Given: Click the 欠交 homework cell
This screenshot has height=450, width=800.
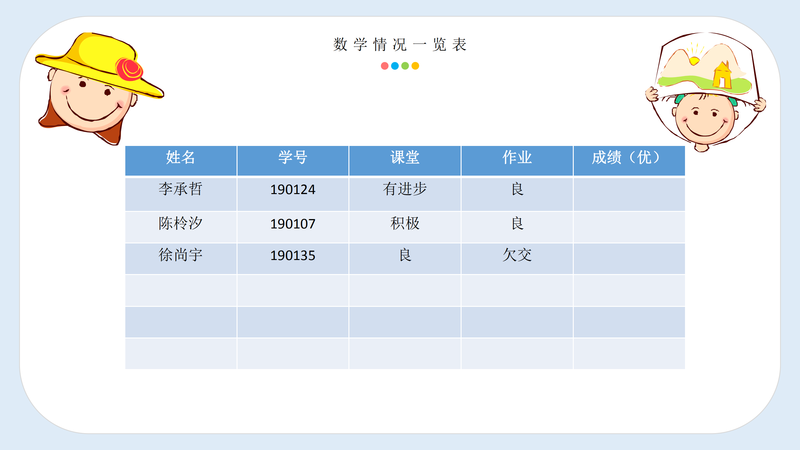Looking at the screenshot, I should coord(517,259).
